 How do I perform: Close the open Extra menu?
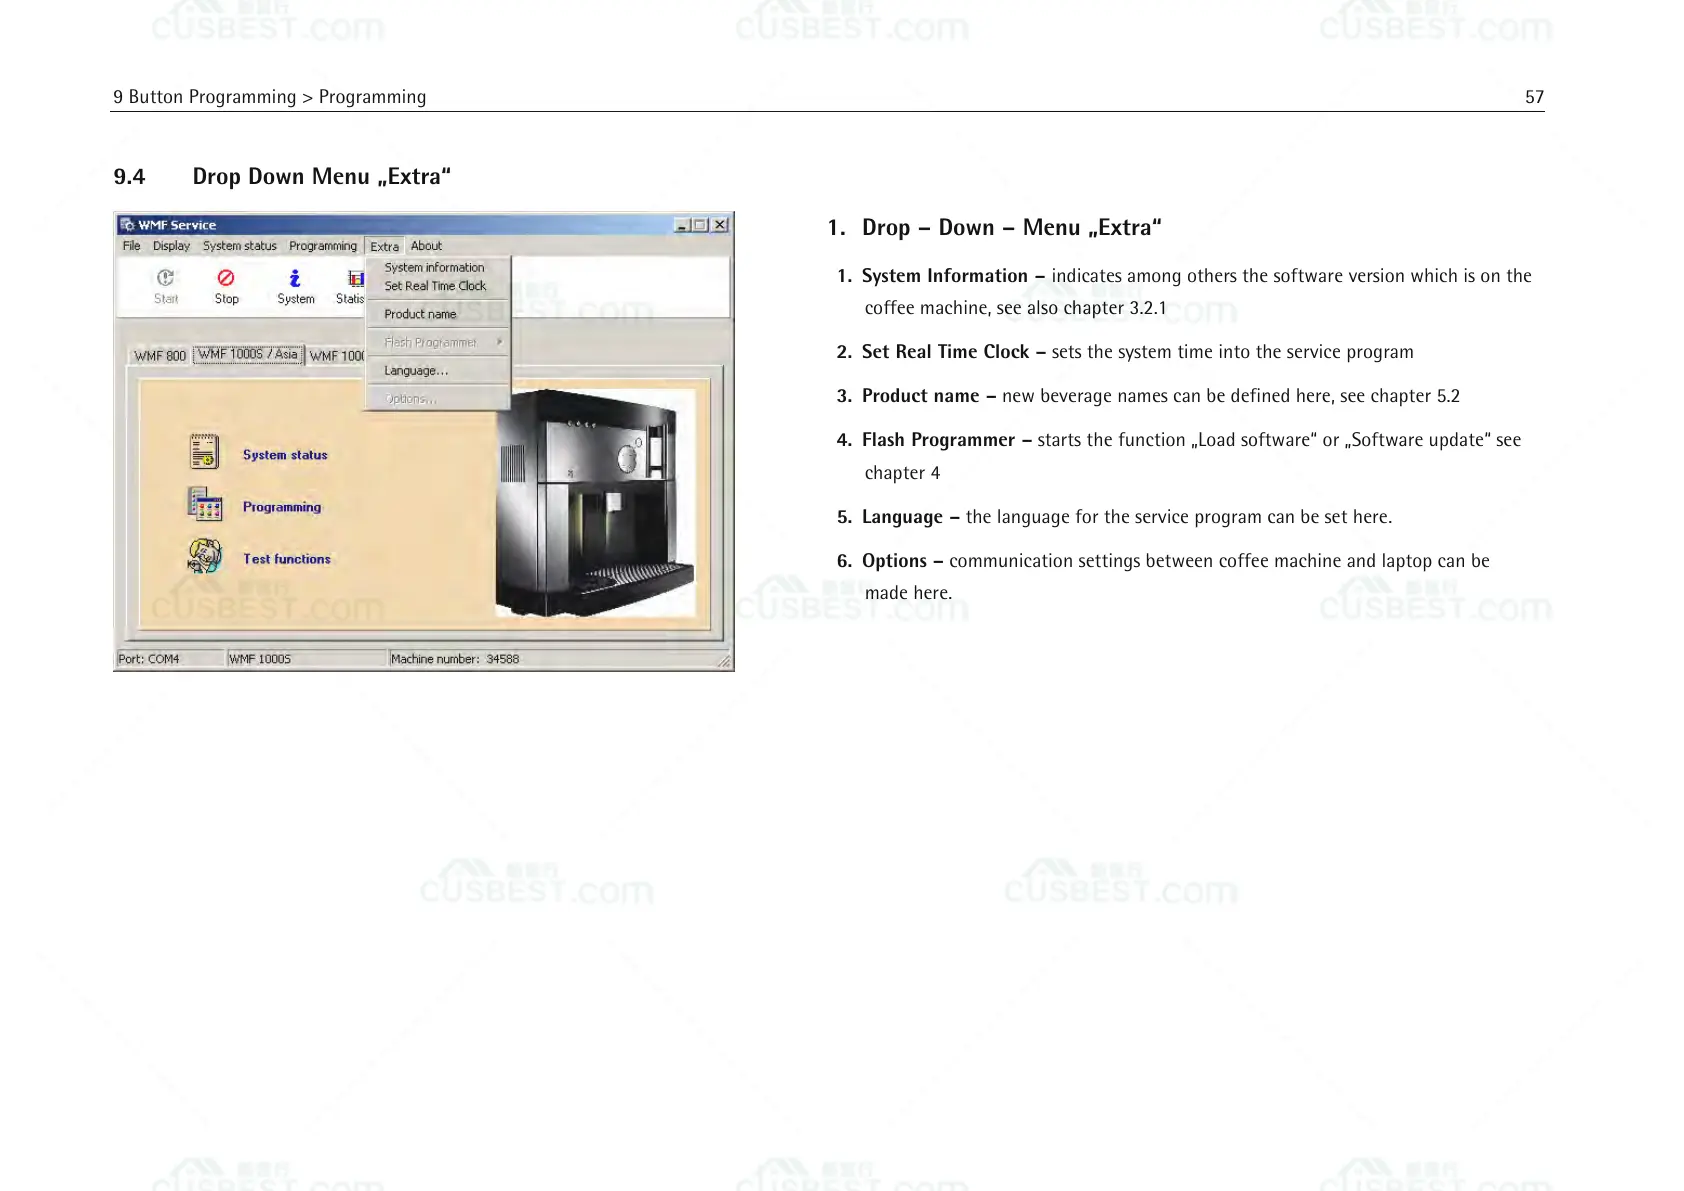click(x=385, y=246)
